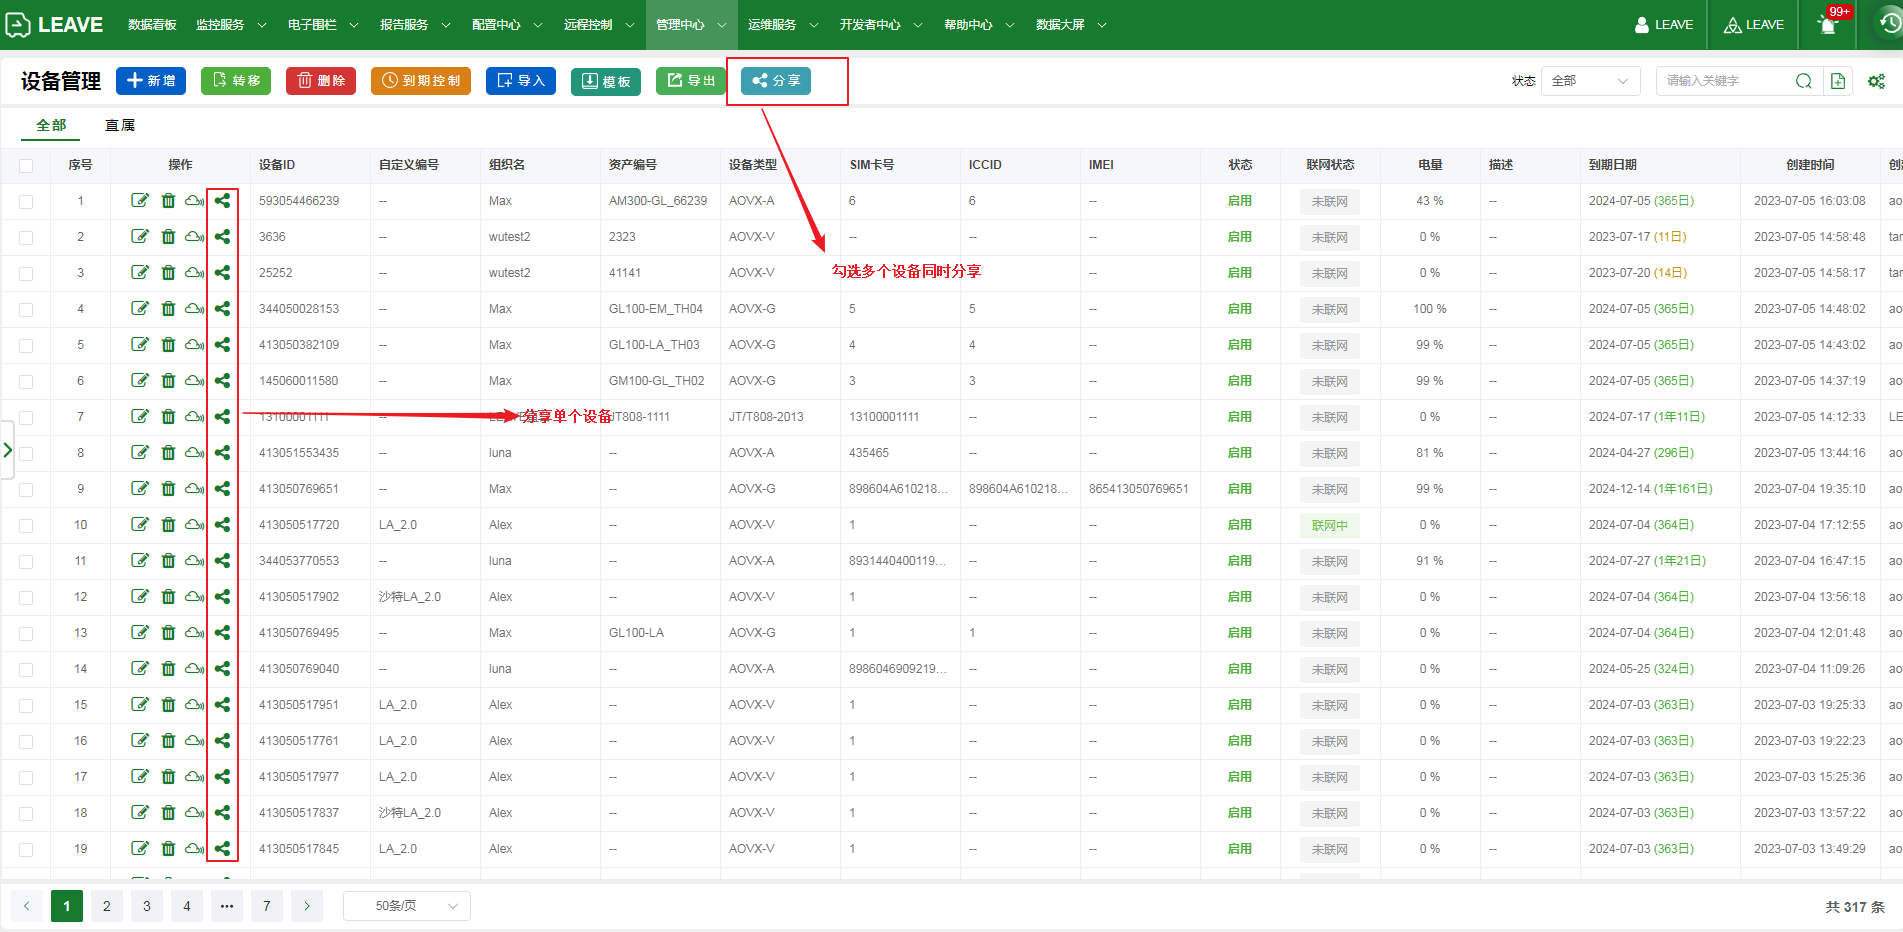Screen dimensions: 1903x932
Task: Open the 50条/页 page size dropdown
Action: (406, 906)
